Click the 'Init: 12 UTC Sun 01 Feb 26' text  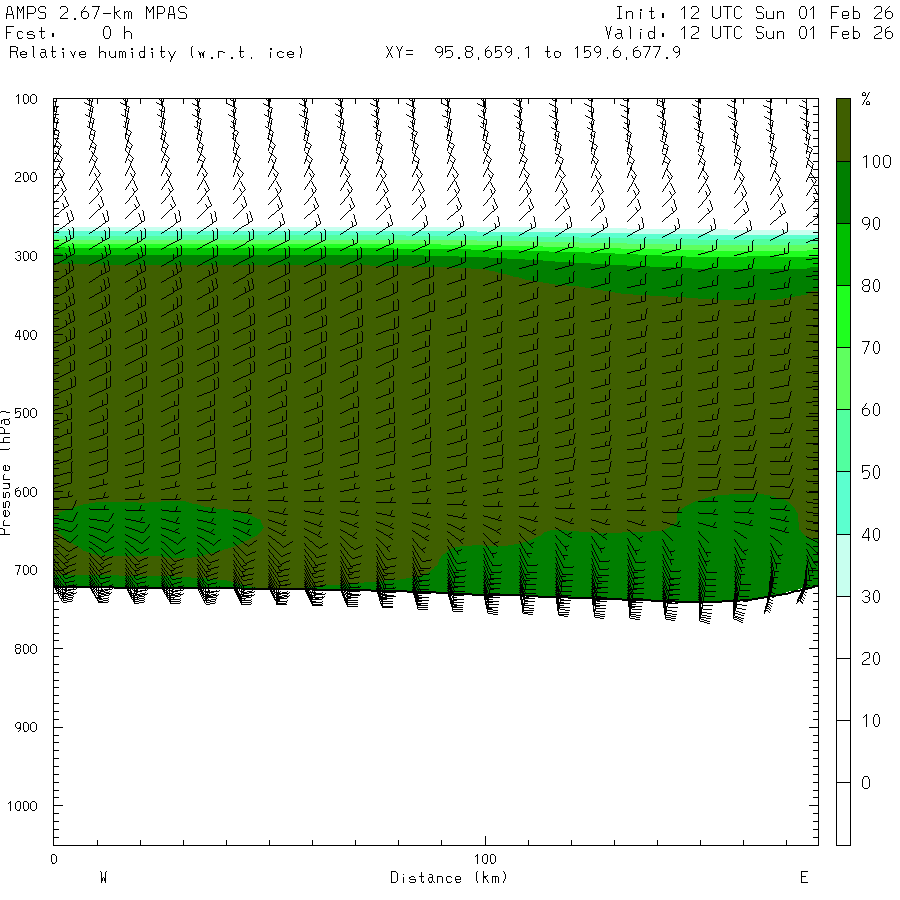[x=754, y=13]
